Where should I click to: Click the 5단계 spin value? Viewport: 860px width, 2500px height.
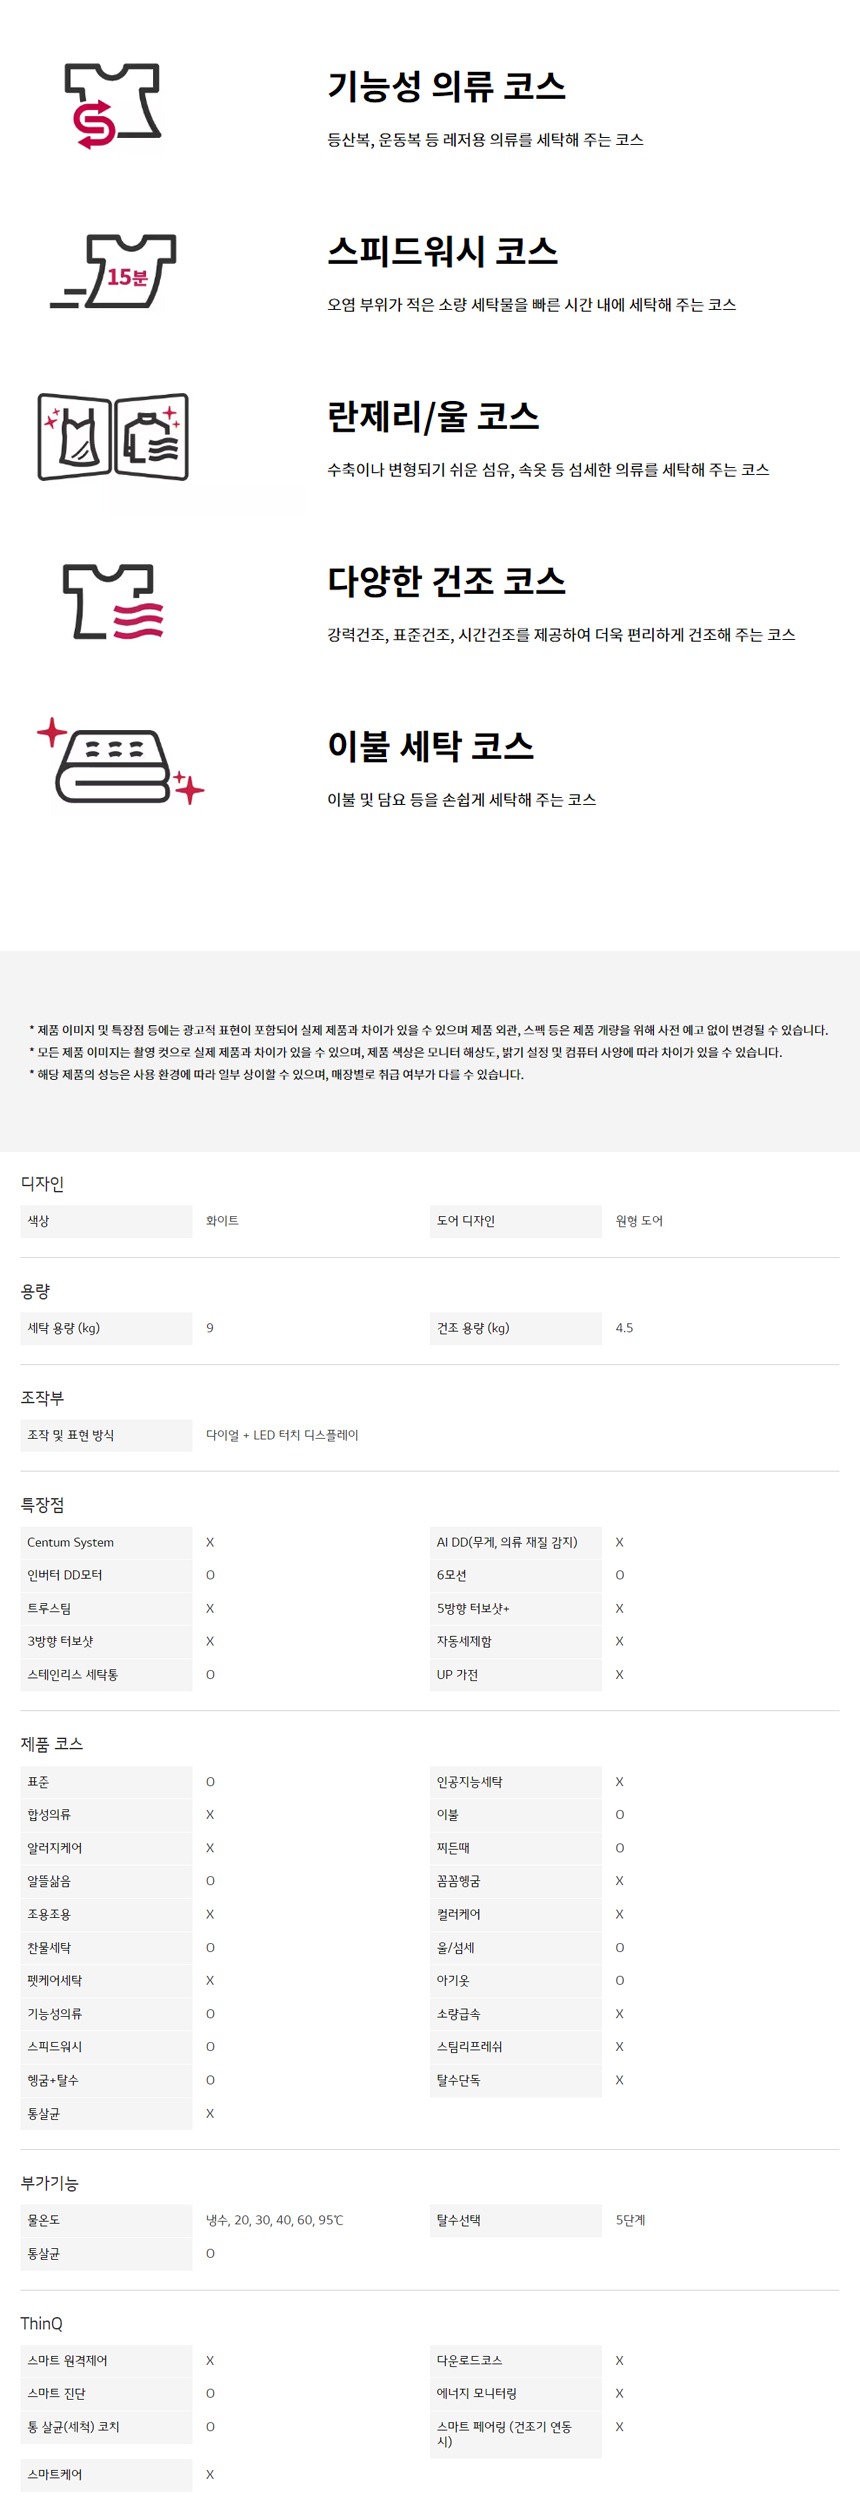coord(630,2220)
